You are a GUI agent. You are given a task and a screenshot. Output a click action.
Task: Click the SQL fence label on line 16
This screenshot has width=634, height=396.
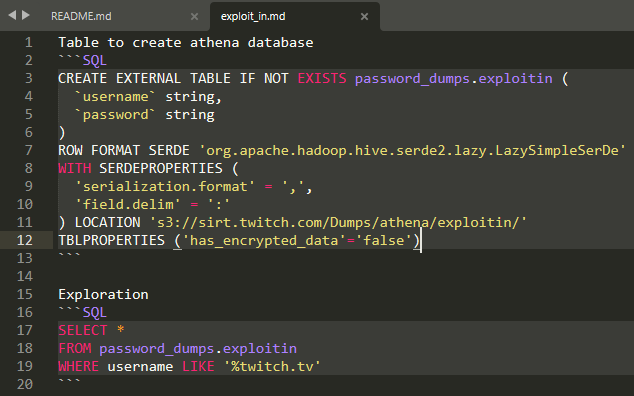coord(95,312)
